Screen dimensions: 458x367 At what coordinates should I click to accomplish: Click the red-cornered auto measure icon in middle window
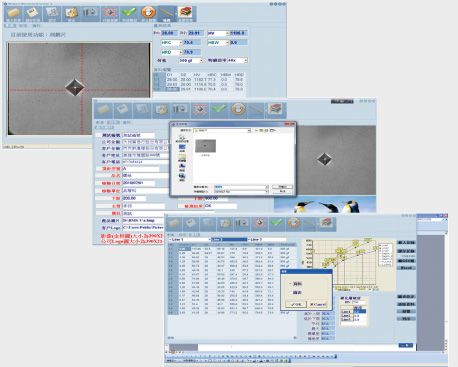coord(199,110)
